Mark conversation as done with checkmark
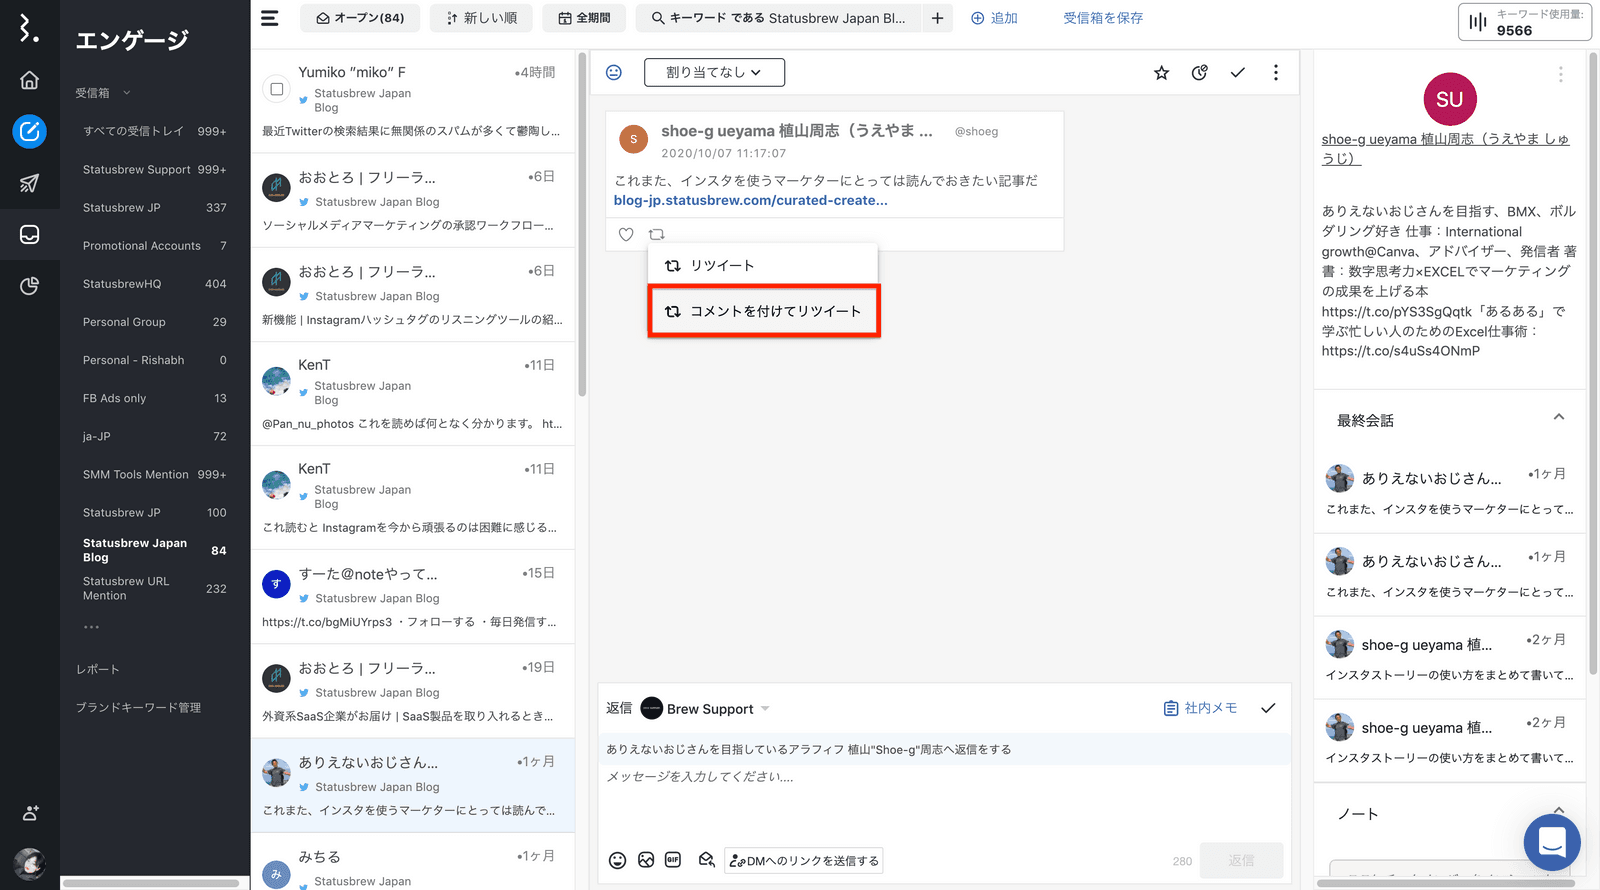The image size is (1600, 890). [1237, 73]
